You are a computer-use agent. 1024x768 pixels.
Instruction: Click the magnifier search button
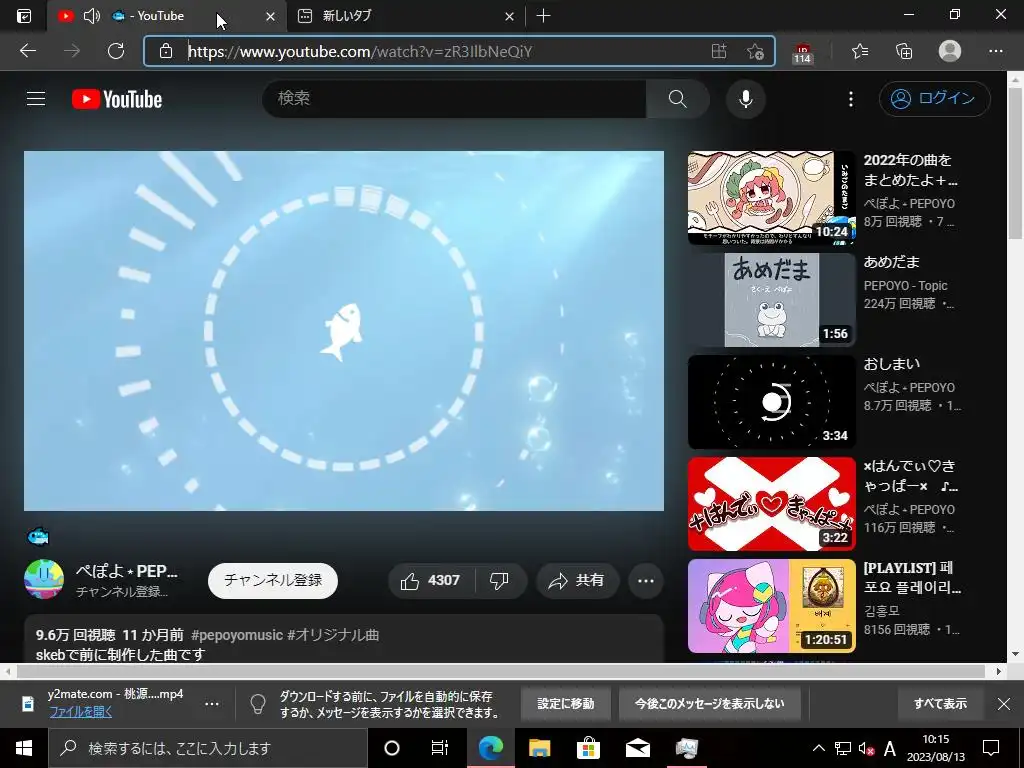pyautogui.click(x=677, y=99)
